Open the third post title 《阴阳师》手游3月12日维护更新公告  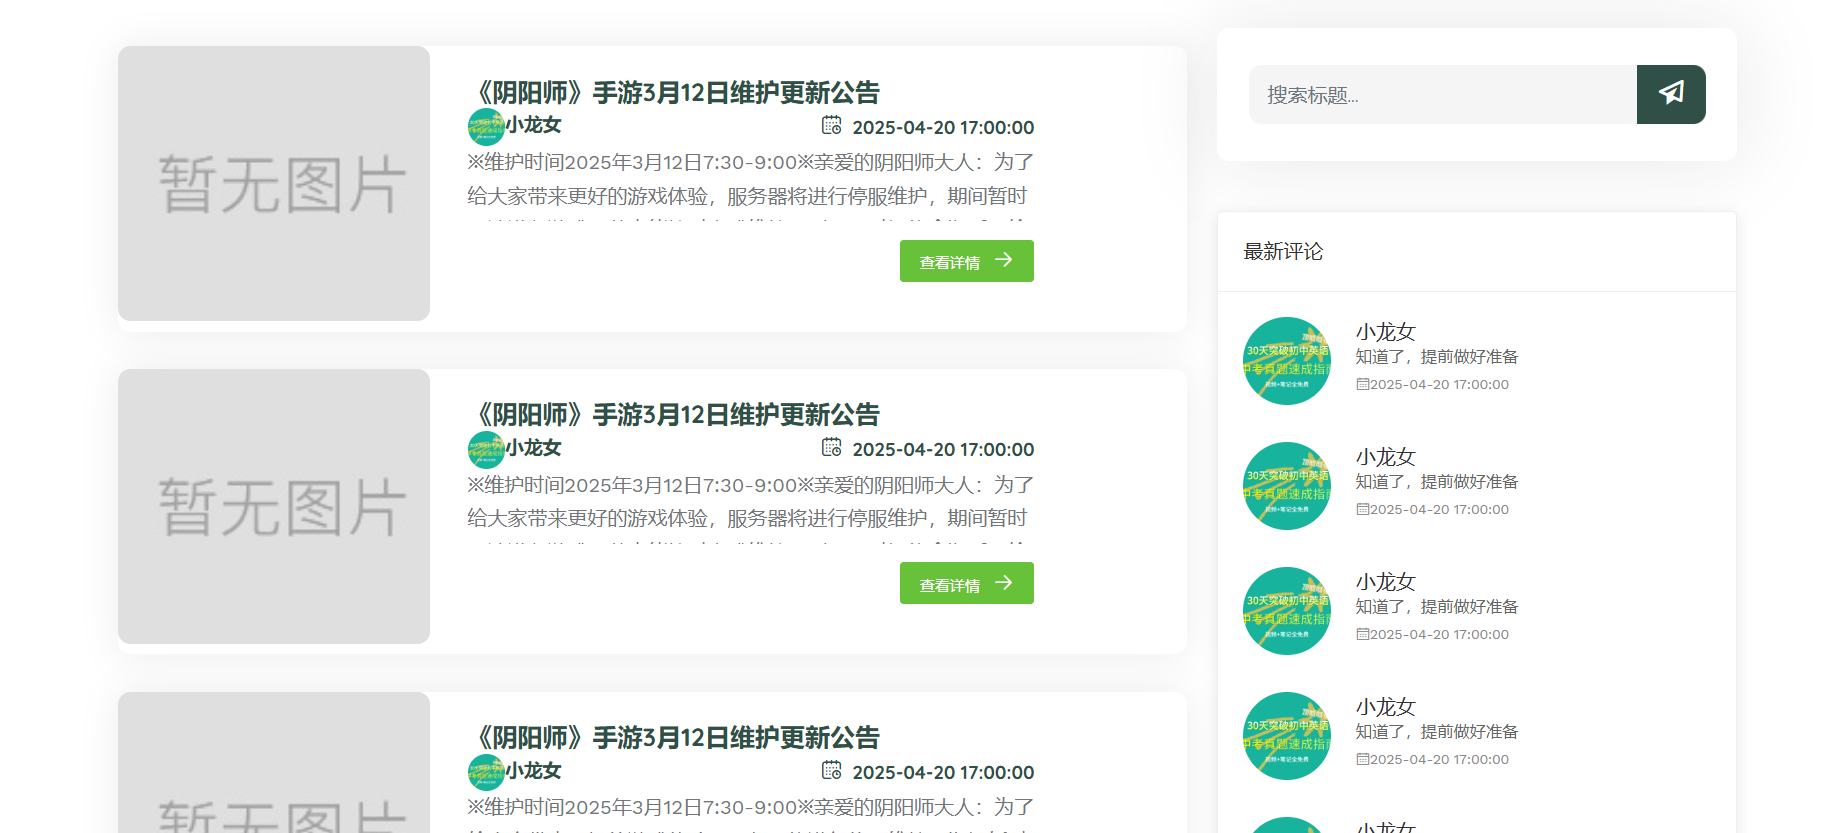(673, 737)
